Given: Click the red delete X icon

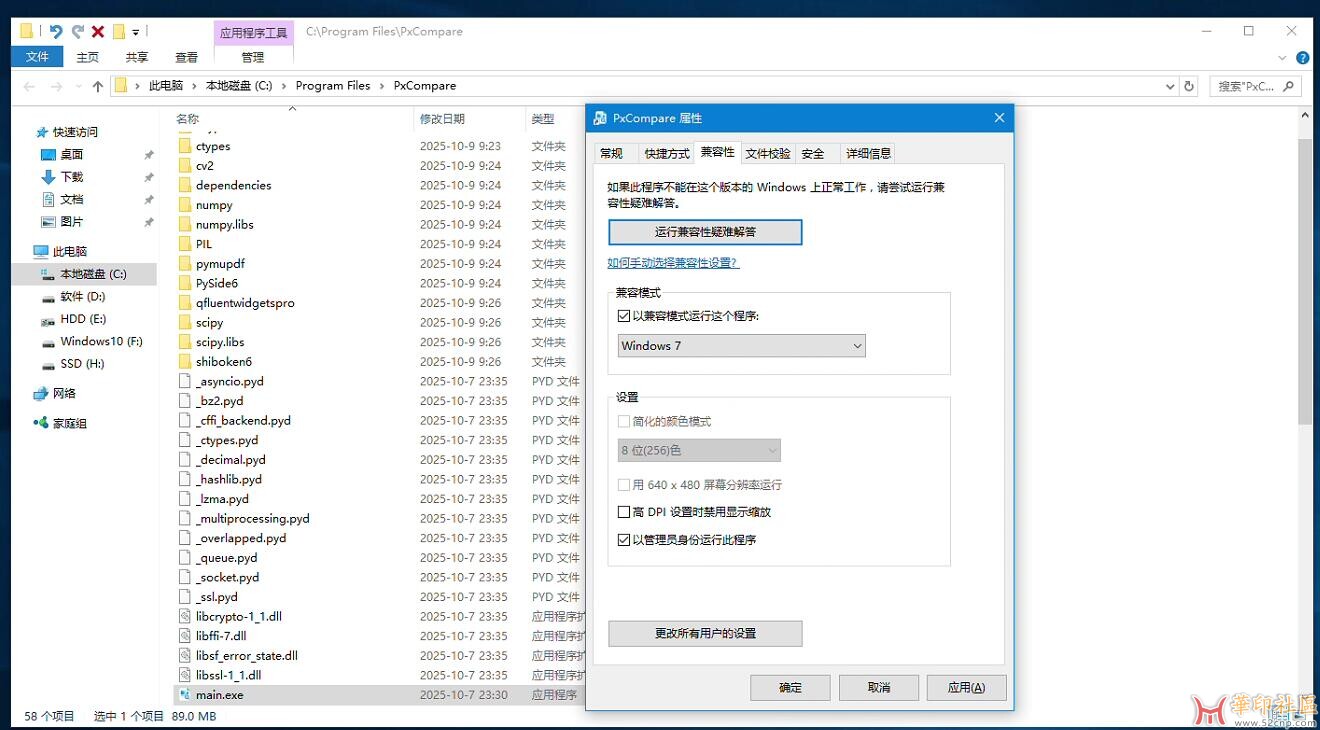Looking at the screenshot, I should (x=98, y=32).
